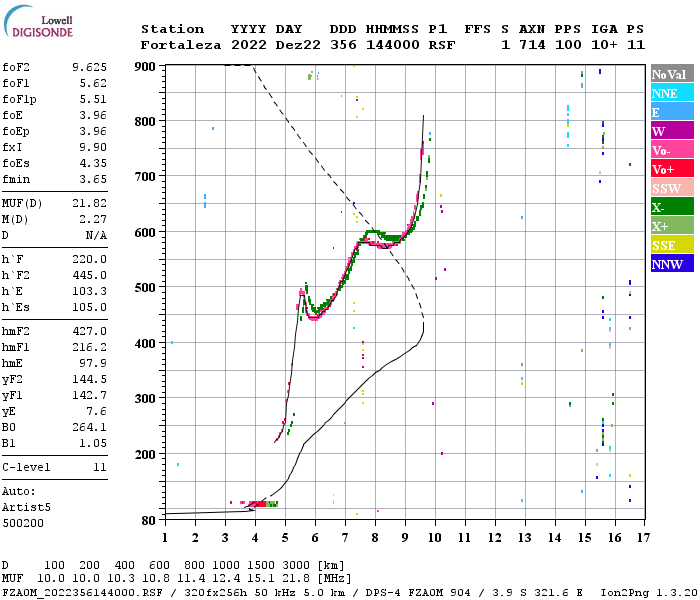Click the h`E value 103.3
The width and height of the screenshot is (700, 600).
point(89,292)
